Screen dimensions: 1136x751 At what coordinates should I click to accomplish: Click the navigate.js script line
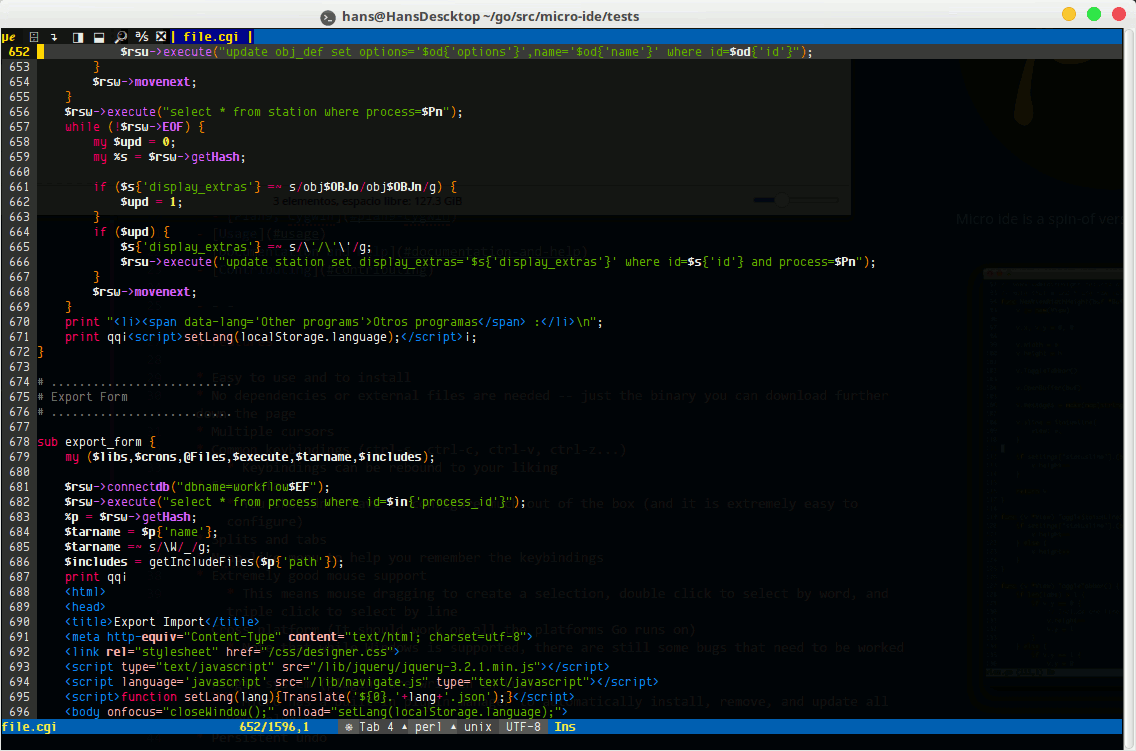tap(362, 682)
